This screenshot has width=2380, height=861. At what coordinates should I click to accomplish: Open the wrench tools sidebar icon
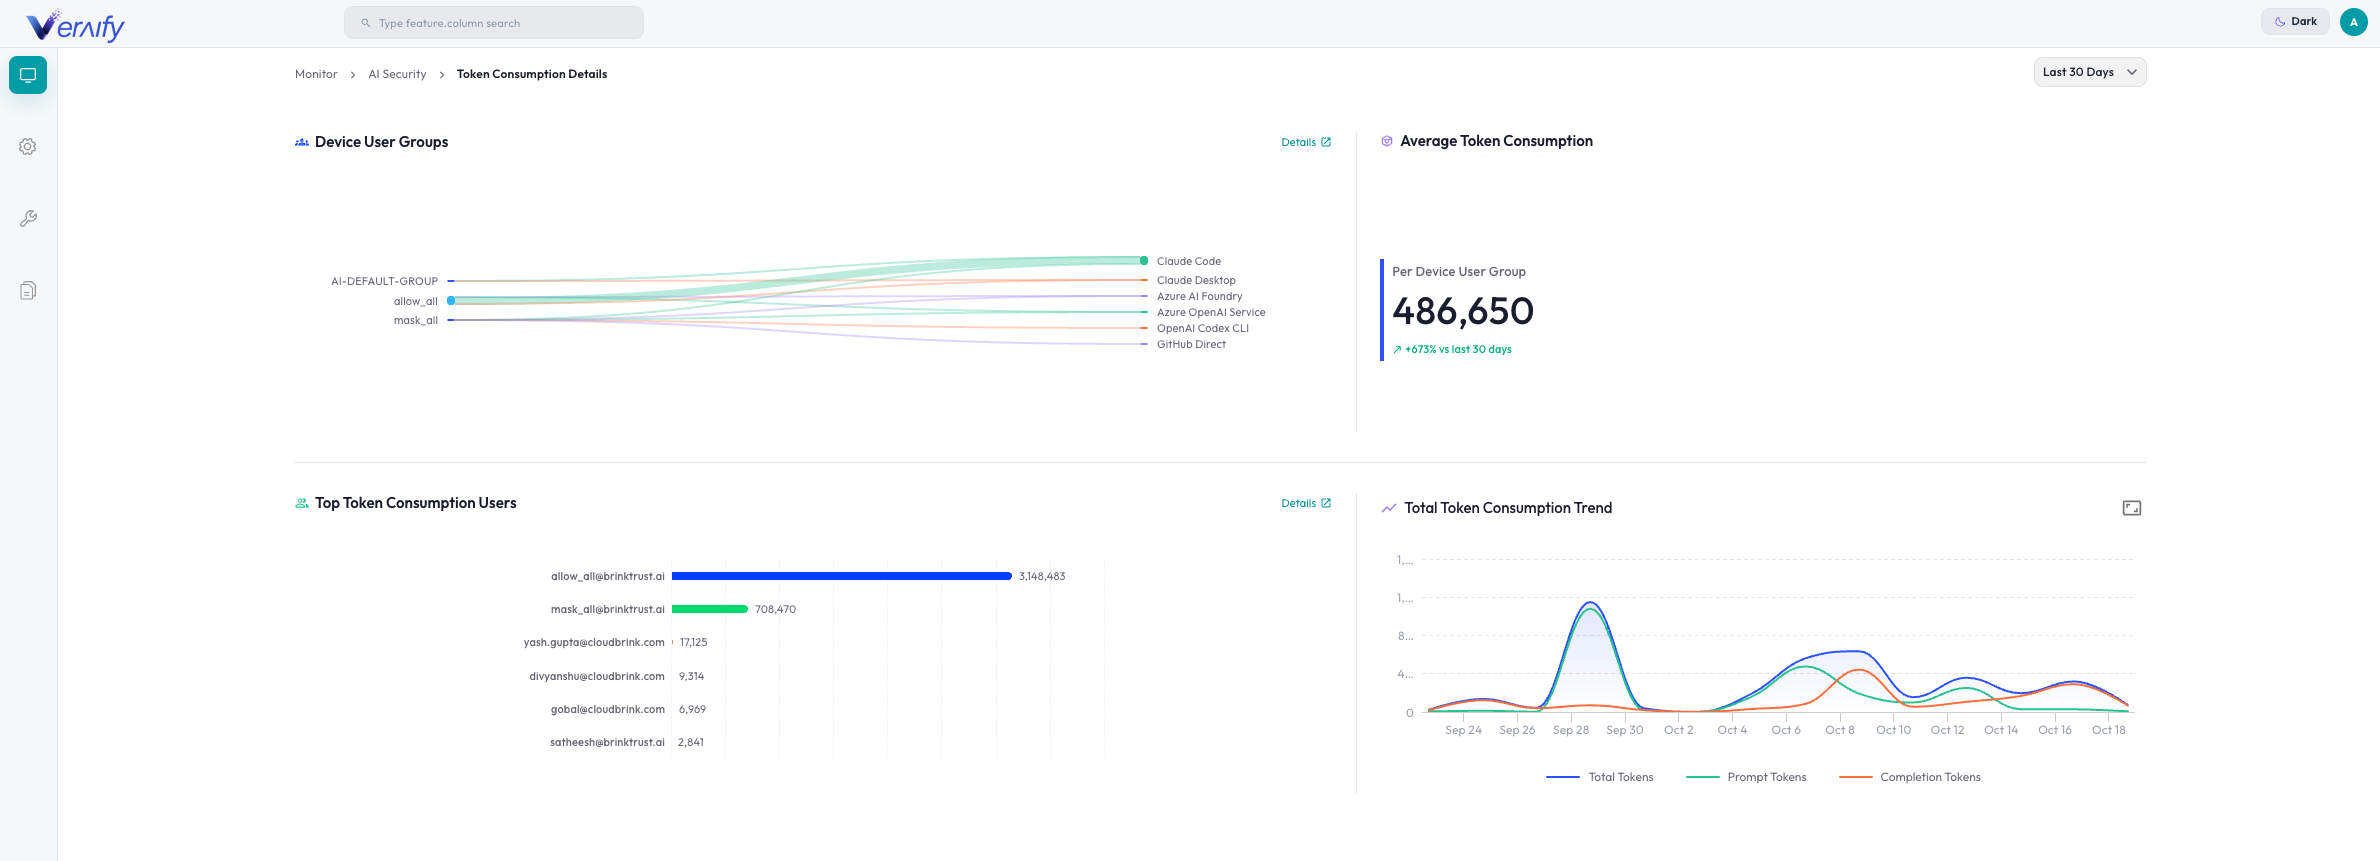(x=28, y=219)
